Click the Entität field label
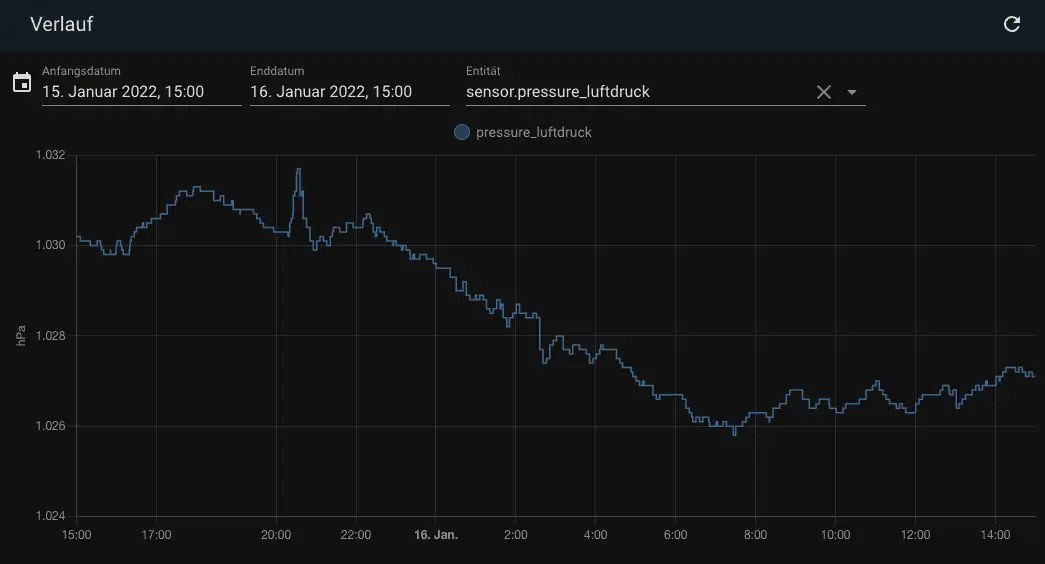The image size is (1045, 564). (483, 71)
